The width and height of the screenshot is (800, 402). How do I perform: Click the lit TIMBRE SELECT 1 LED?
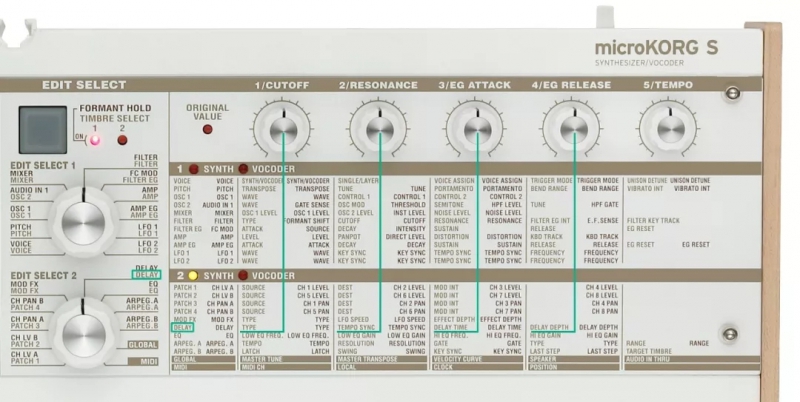coord(95,140)
